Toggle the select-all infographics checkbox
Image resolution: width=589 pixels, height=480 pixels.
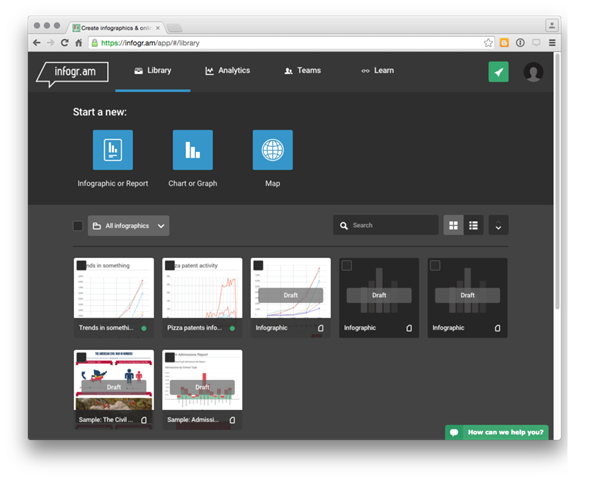(78, 226)
